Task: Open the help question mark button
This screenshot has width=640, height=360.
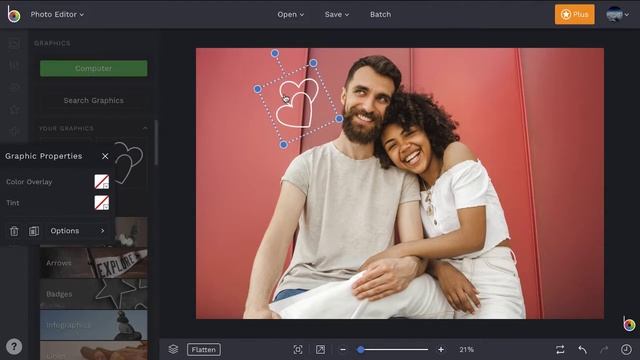Action: 14,347
